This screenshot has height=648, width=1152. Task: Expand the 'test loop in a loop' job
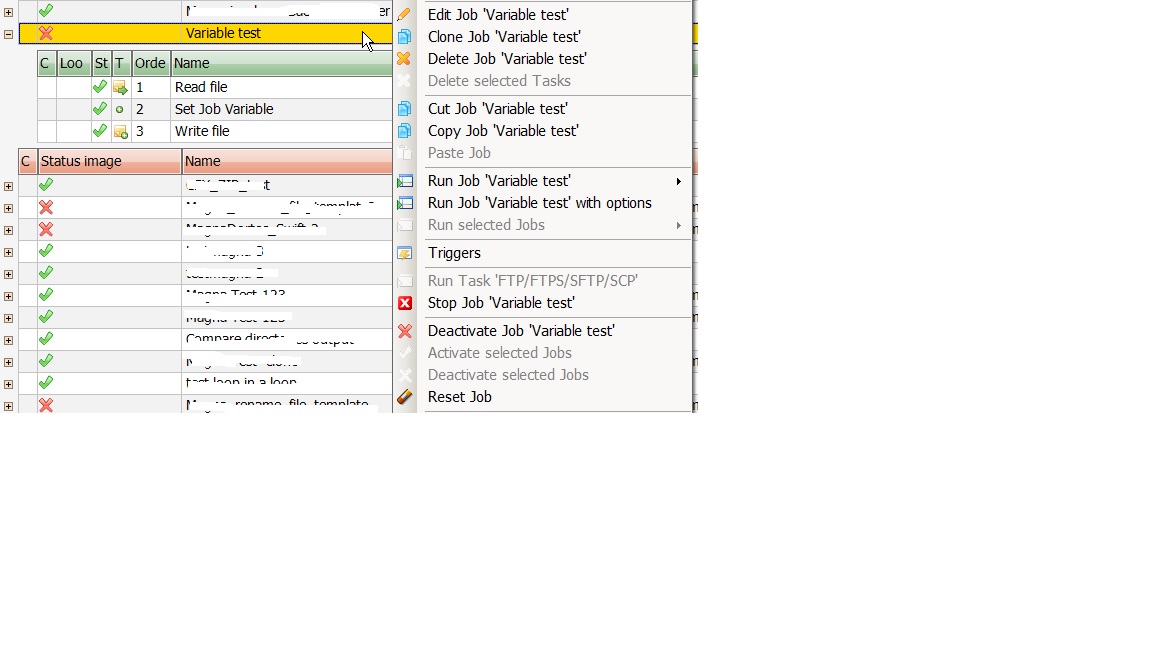[x=8, y=383]
